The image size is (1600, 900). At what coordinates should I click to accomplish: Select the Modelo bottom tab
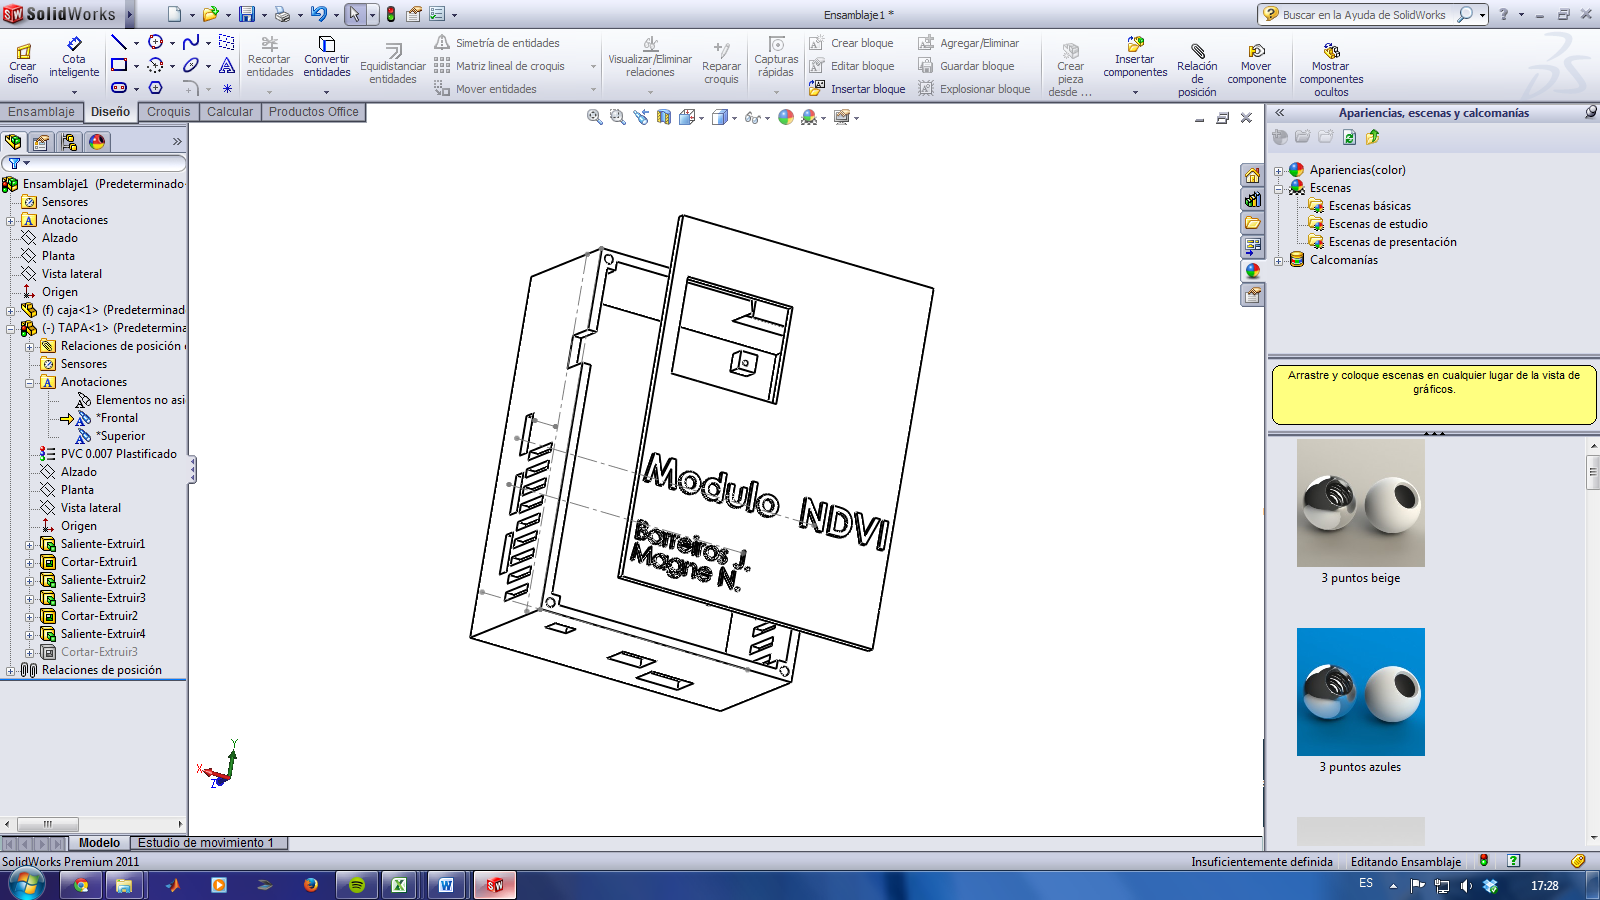(x=99, y=843)
